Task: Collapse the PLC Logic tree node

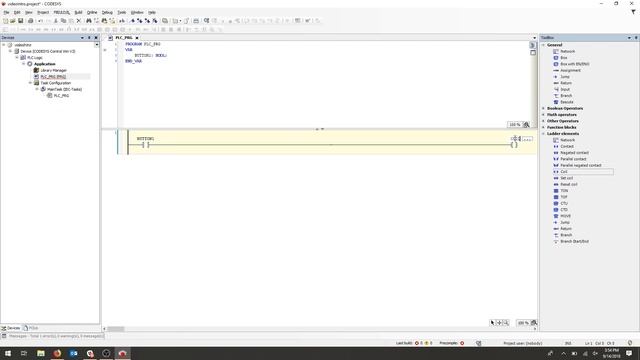Action: (17, 58)
